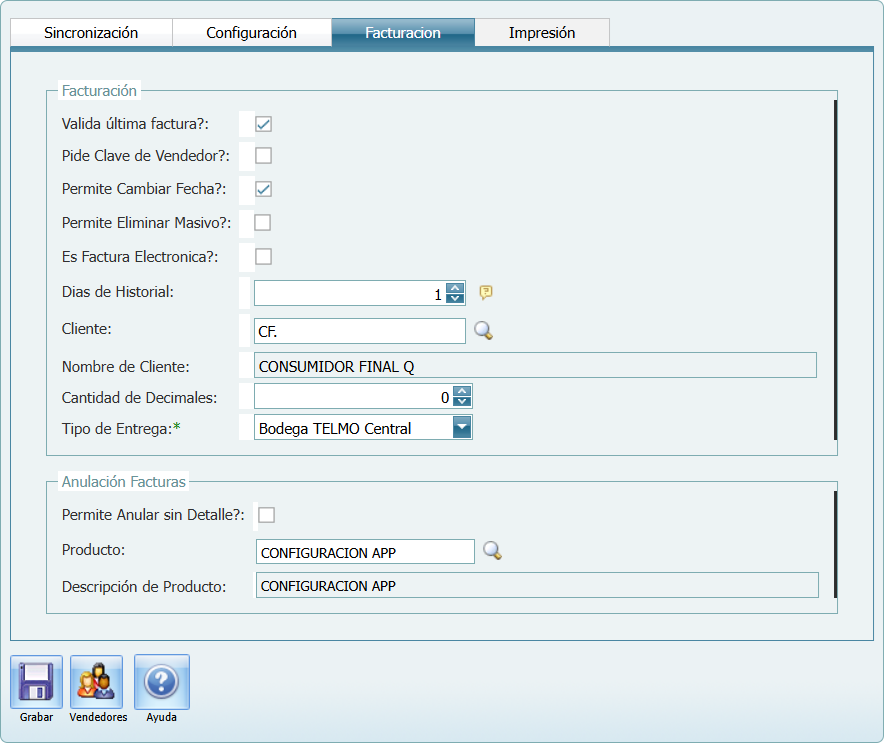Screen dimensions: 884x743
Task: Uncheck Valida última factura
Action: tap(264, 122)
